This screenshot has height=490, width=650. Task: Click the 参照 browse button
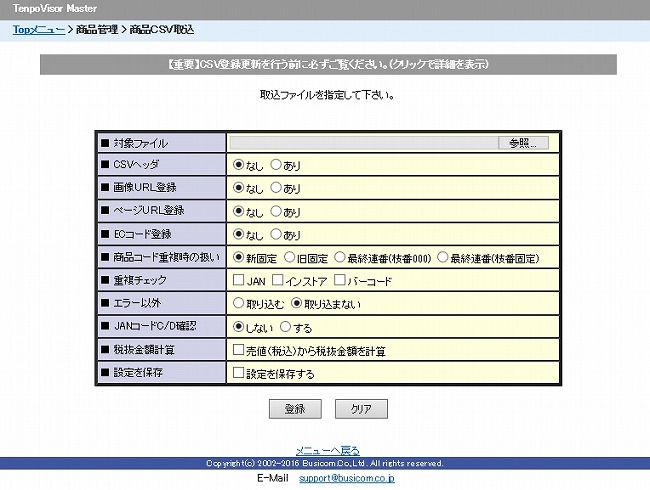point(523,143)
